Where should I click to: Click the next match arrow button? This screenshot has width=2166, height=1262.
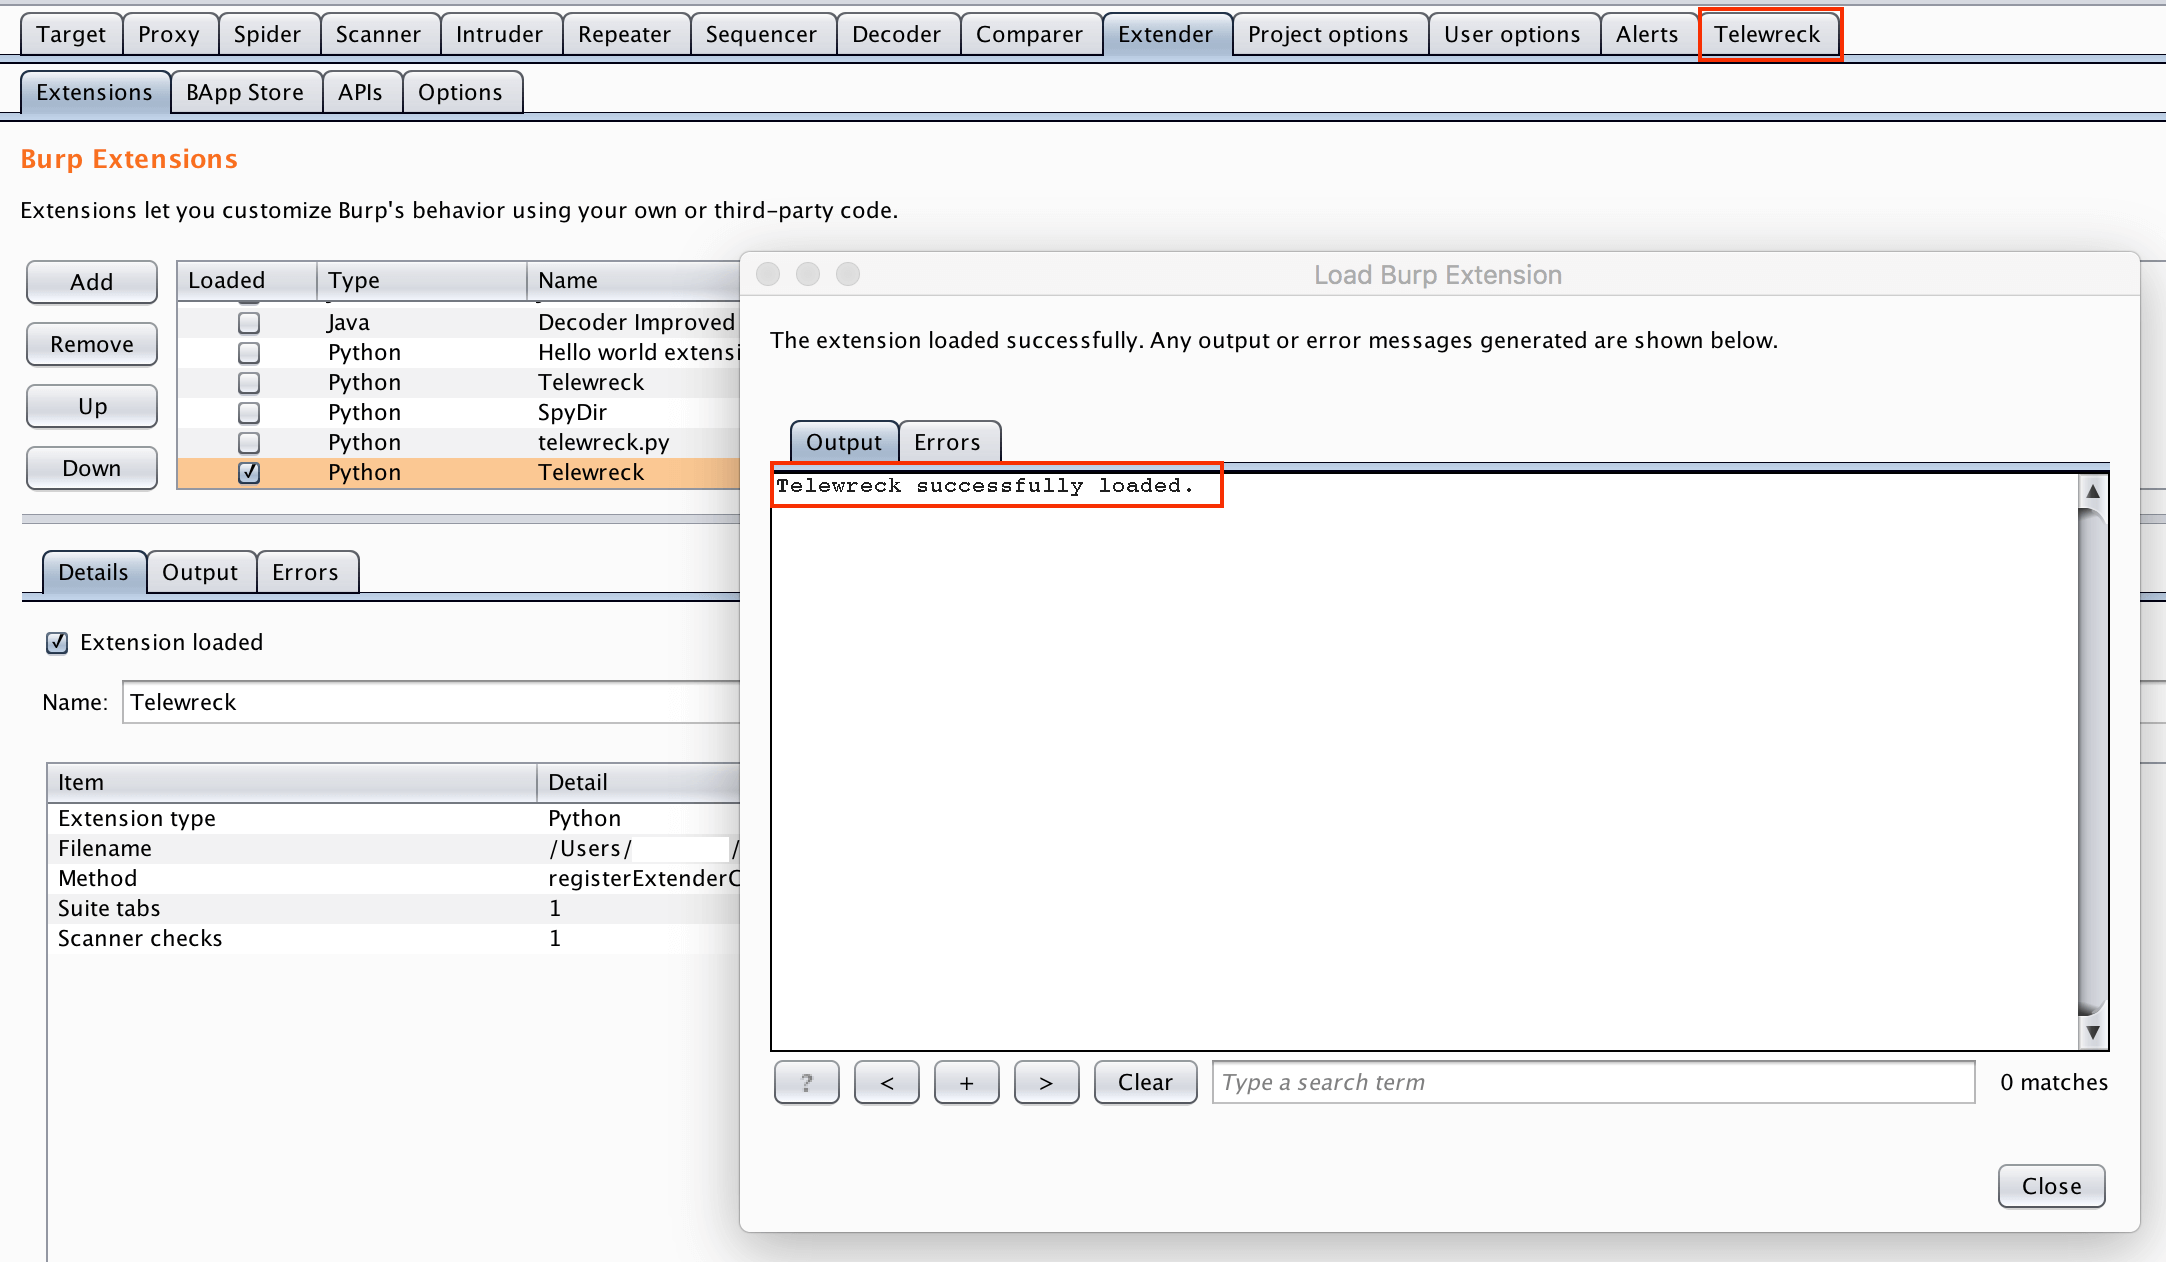(1046, 1082)
